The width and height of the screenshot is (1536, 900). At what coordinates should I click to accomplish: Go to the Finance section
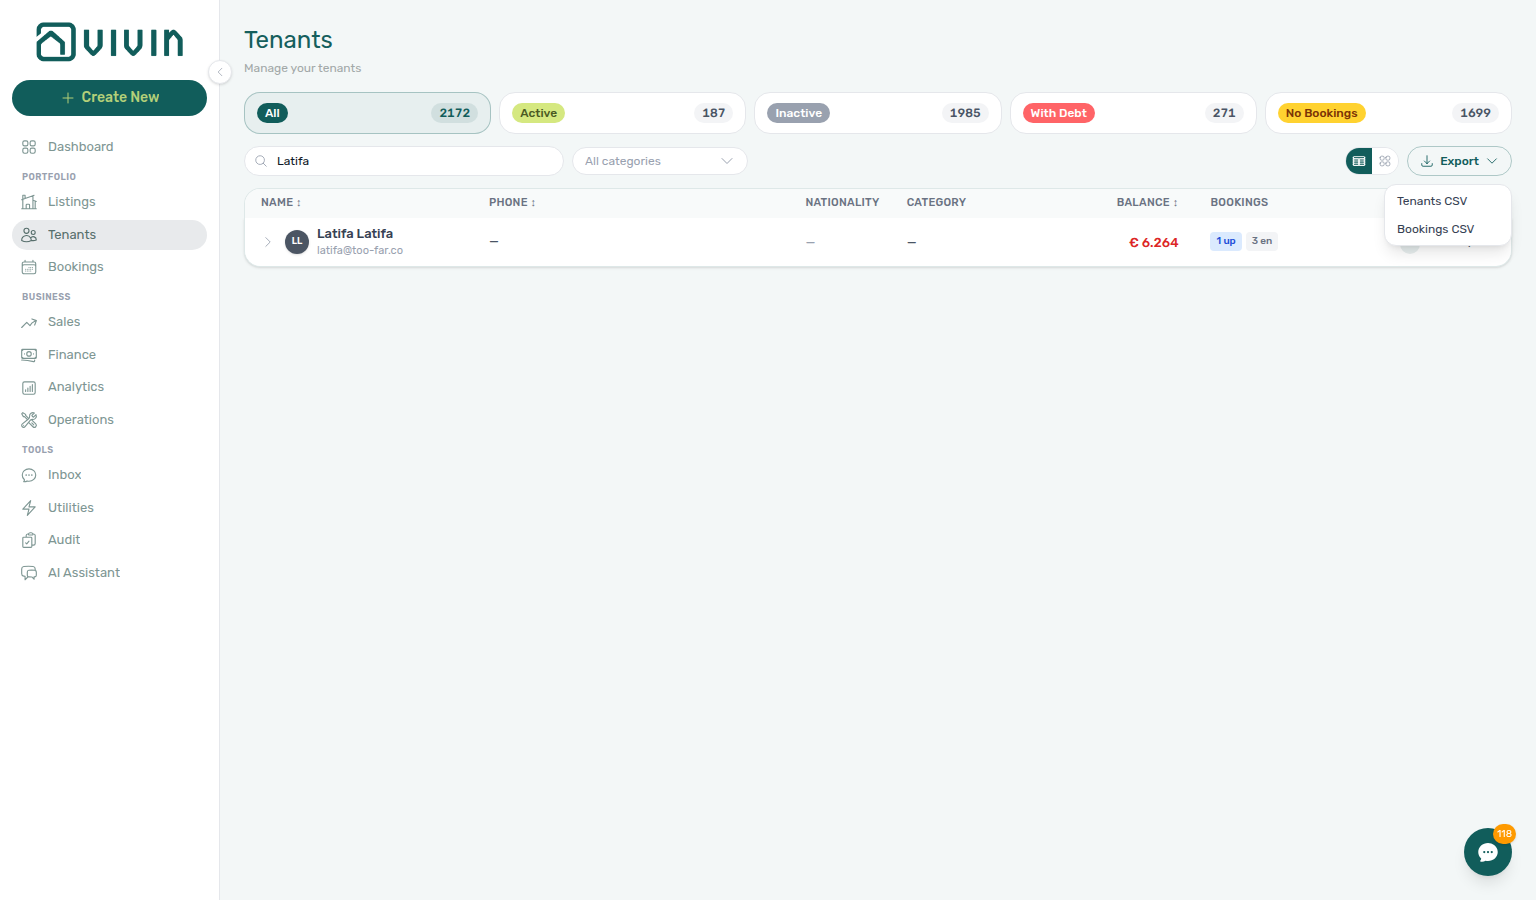coord(109,355)
